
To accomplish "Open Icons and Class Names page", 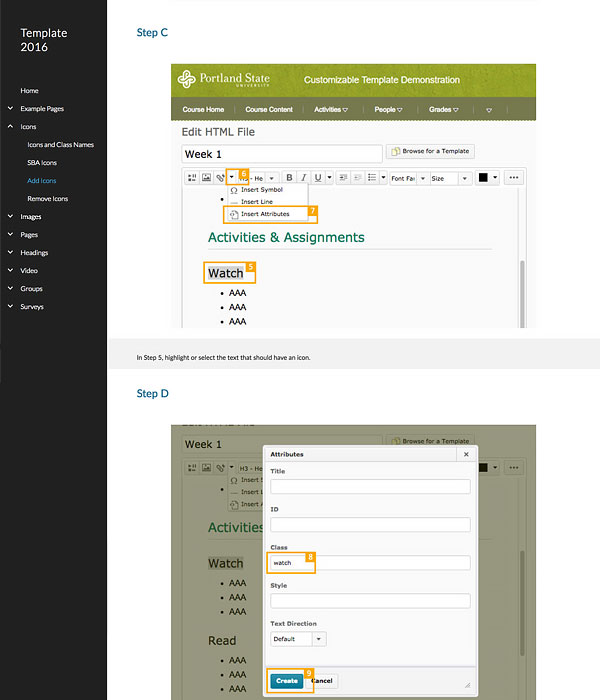I will (61, 145).
